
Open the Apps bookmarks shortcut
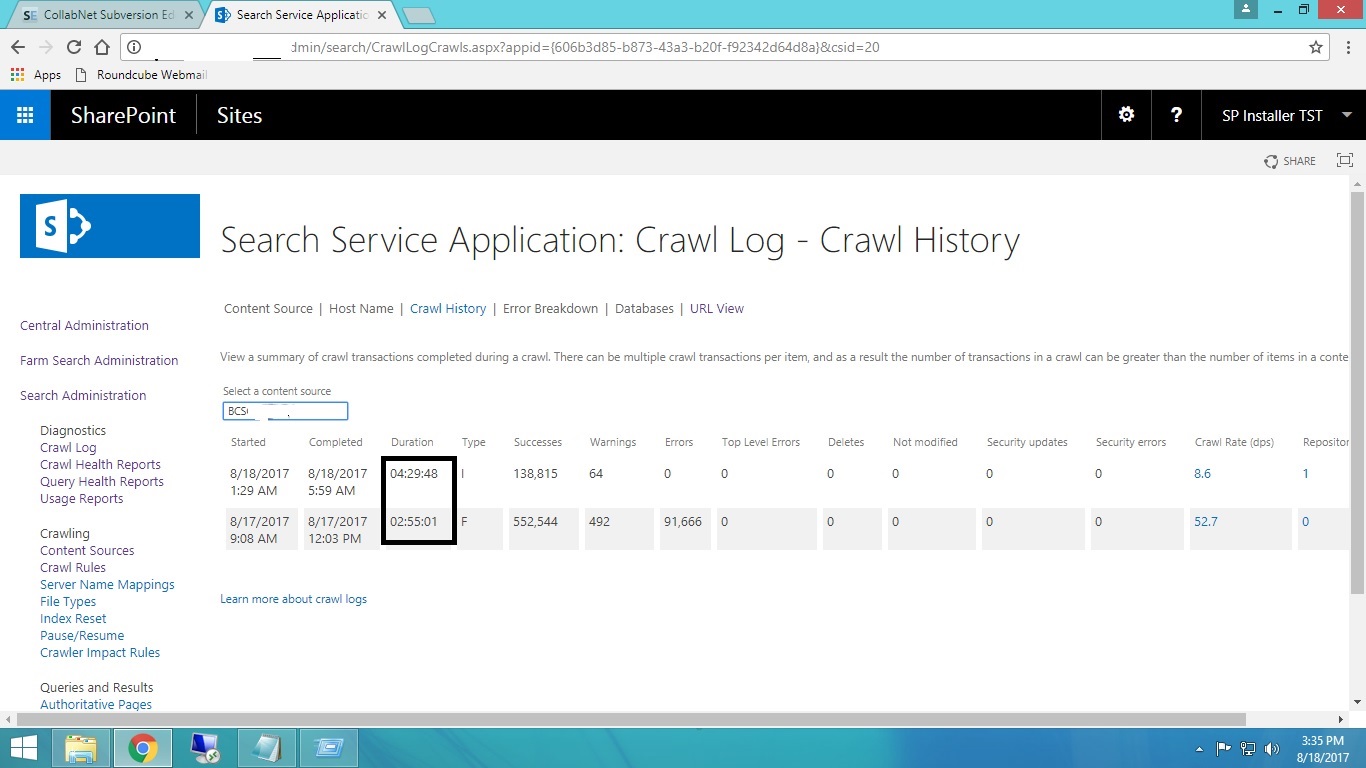(35, 75)
